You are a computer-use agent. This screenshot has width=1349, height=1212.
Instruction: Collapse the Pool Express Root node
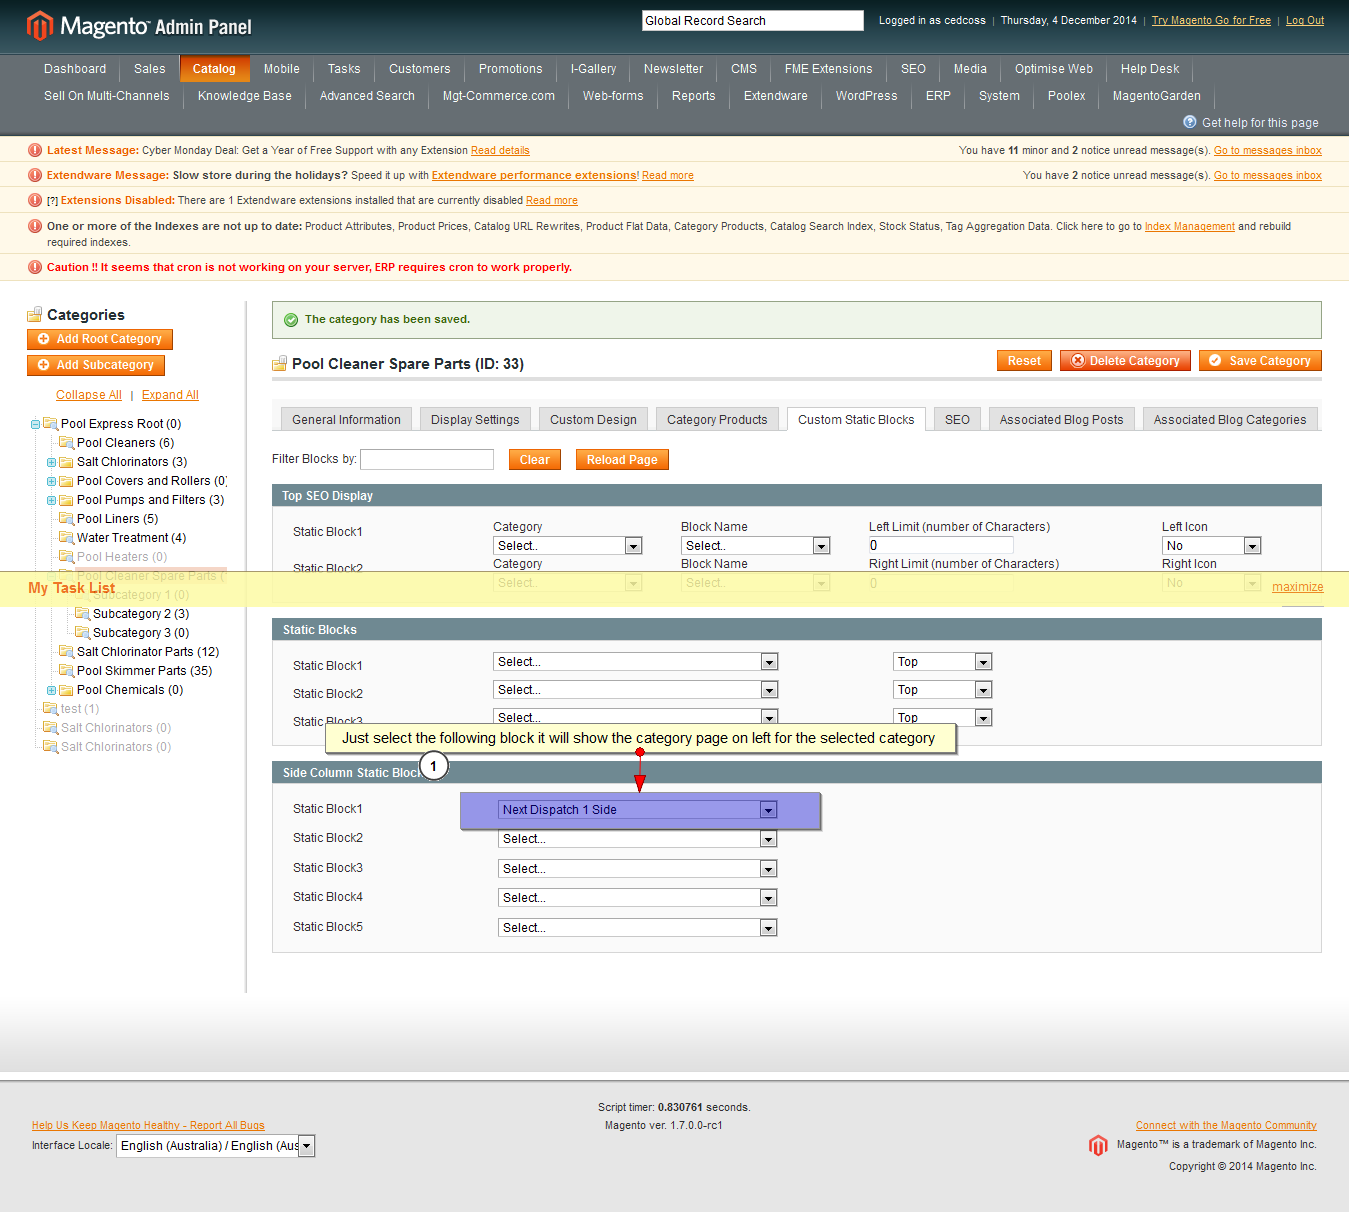pyautogui.click(x=35, y=424)
